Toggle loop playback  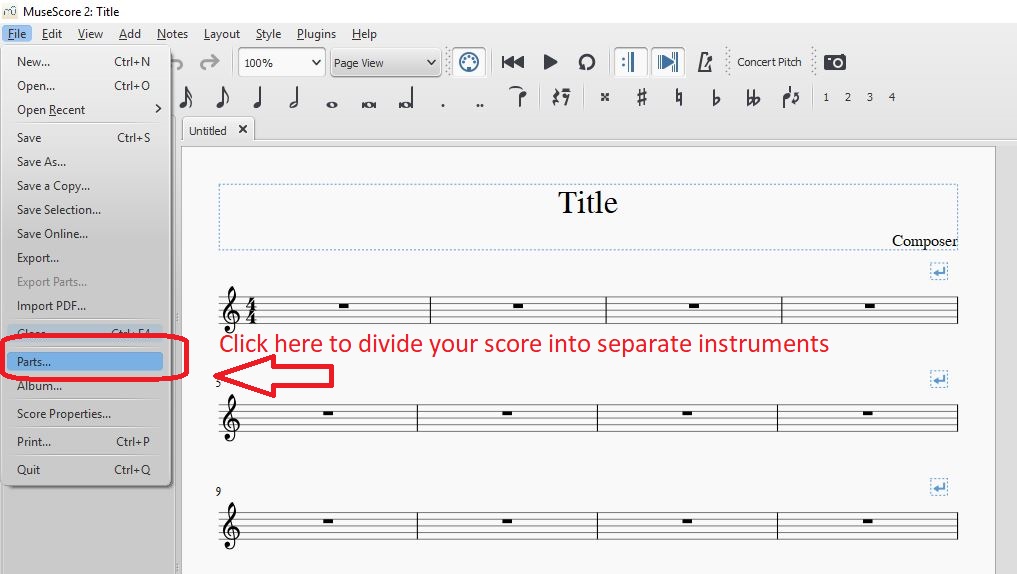pos(587,62)
